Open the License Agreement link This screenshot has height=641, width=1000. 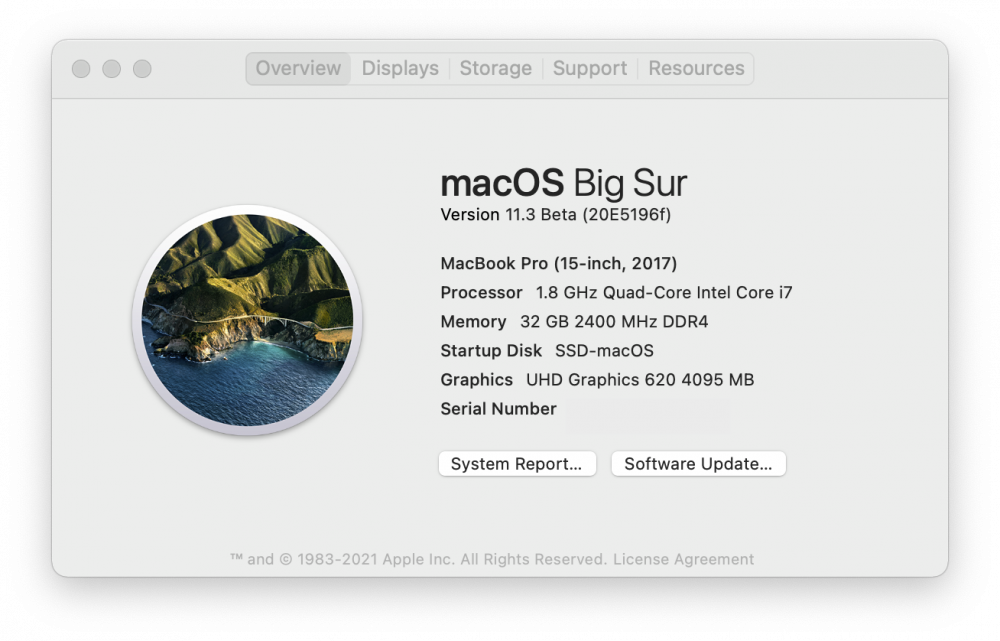(x=683, y=559)
